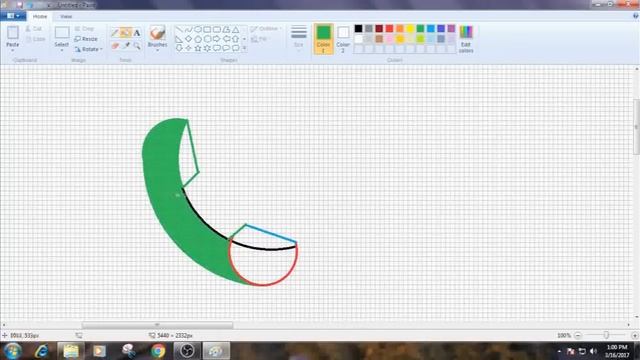Click the Paste clipboard icon
Screen dimensions: 640x360
[13, 33]
